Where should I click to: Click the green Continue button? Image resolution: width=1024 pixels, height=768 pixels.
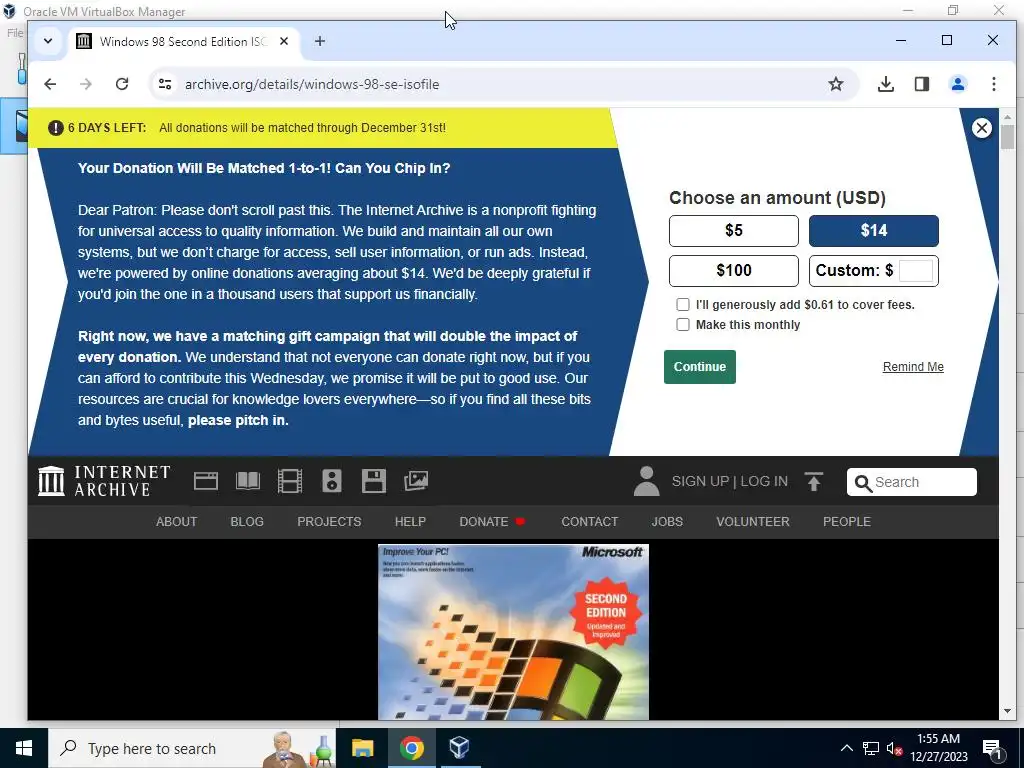(x=699, y=367)
